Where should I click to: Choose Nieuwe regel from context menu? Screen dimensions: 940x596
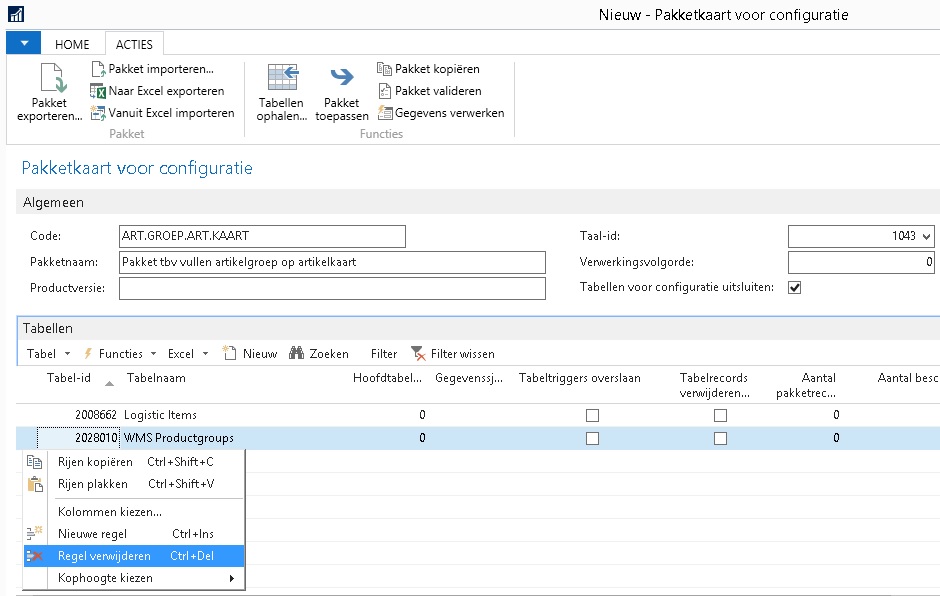pyautogui.click(x=134, y=534)
